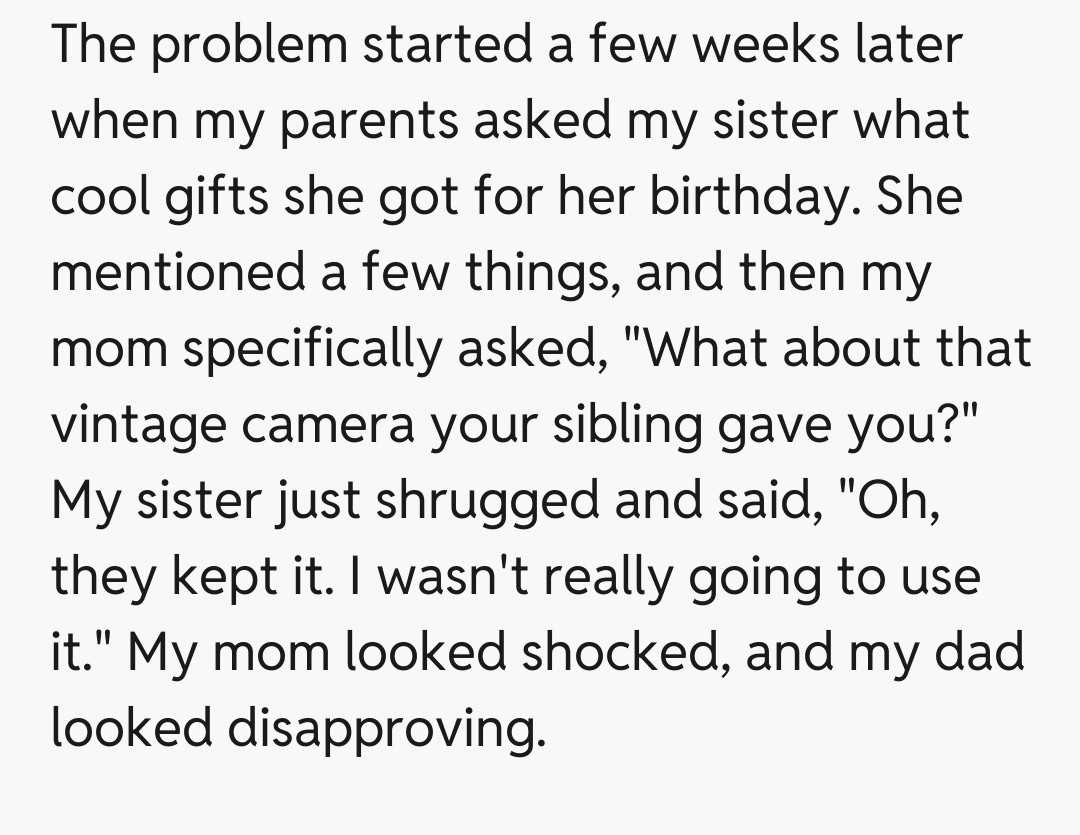Click the word "really" in the paragraph
The width and height of the screenshot is (1080, 835).
coord(609,578)
